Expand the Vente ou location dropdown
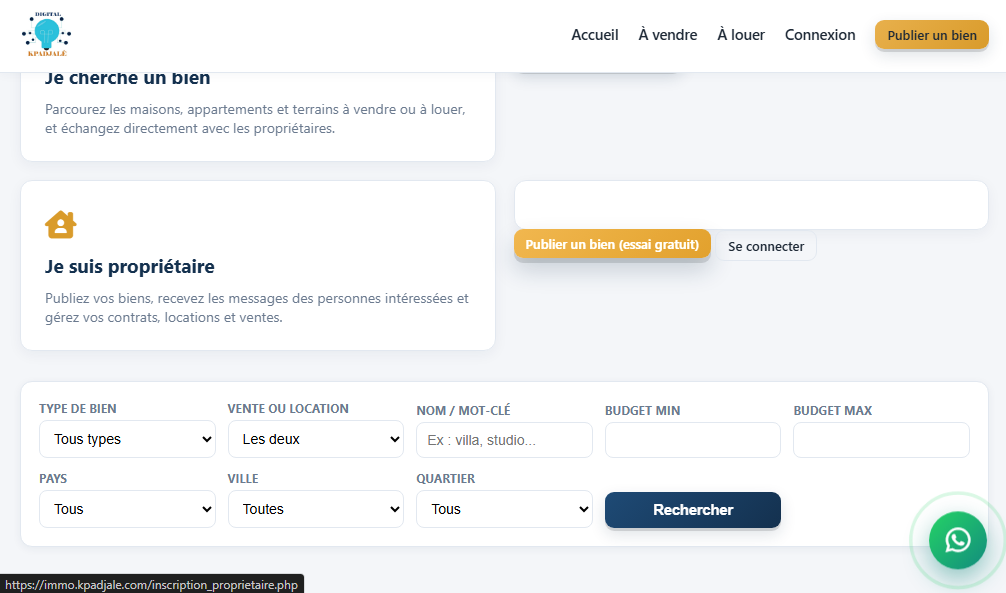1006x593 pixels. tap(316, 439)
